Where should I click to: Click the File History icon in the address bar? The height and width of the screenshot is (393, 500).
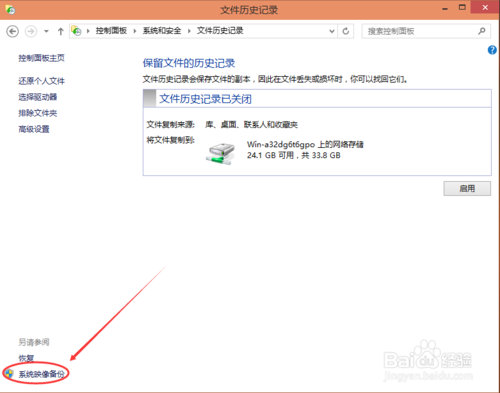76,31
